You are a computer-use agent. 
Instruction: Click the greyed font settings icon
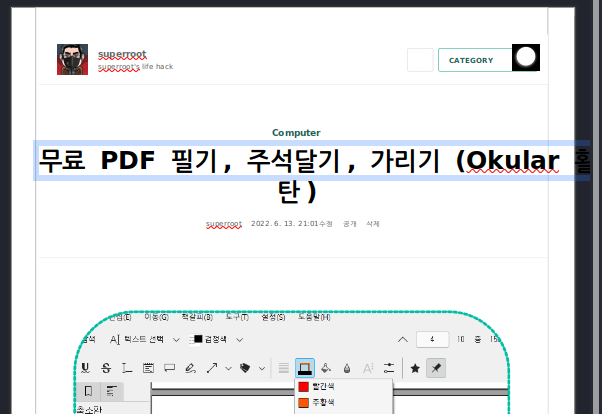368,368
